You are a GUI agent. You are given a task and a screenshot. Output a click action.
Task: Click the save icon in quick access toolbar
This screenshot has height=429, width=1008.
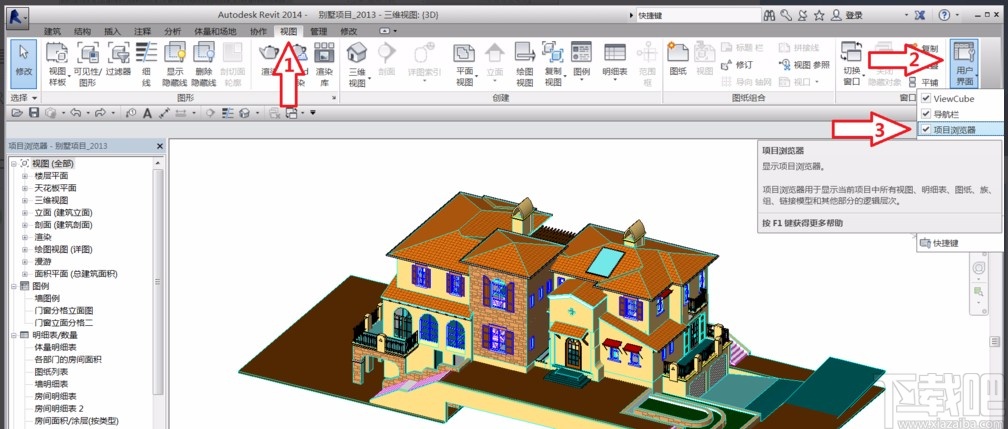click(x=36, y=112)
